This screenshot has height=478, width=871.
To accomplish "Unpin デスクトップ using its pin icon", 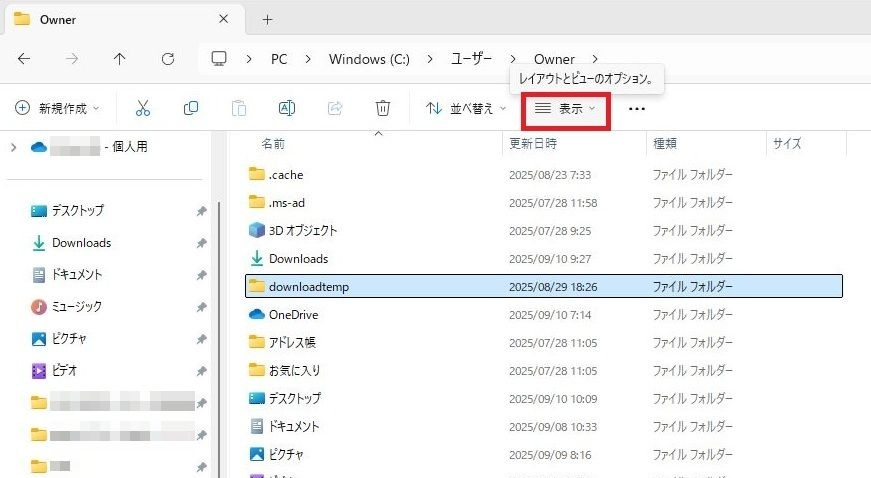I will click(x=201, y=212).
